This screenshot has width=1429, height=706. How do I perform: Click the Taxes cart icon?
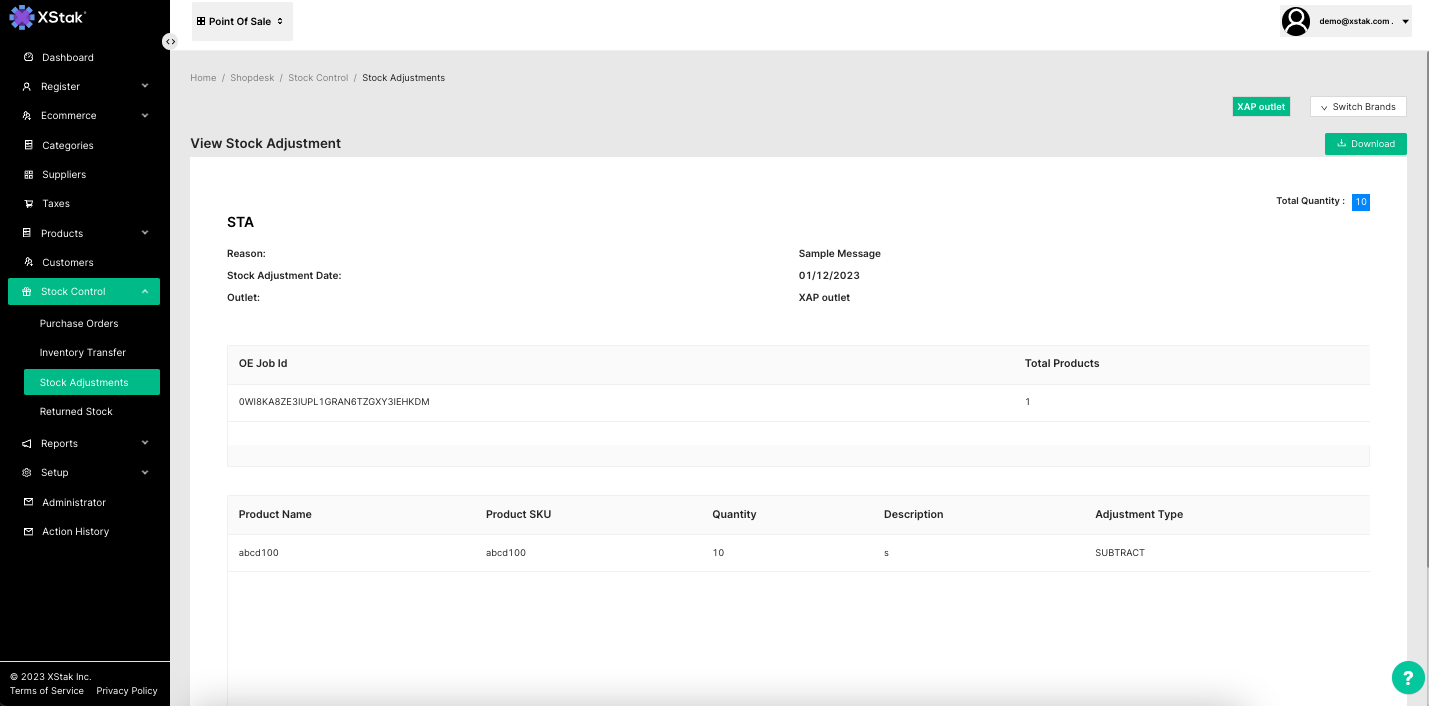click(29, 204)
